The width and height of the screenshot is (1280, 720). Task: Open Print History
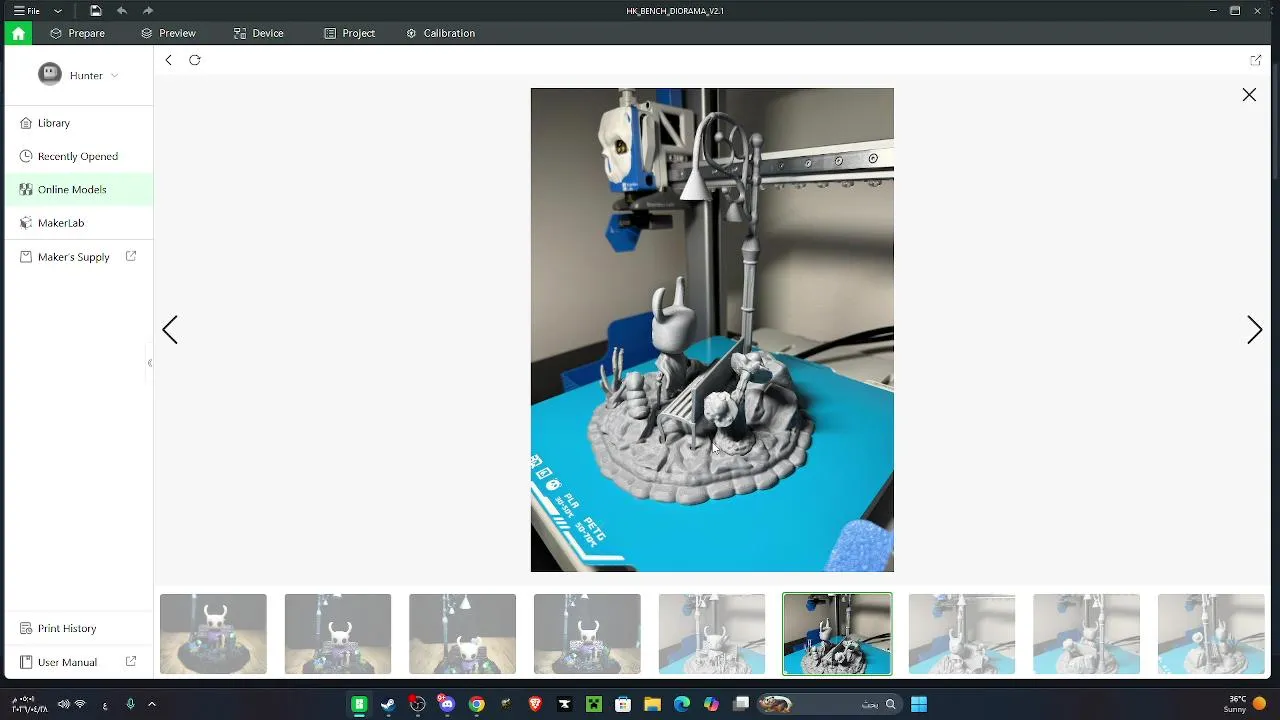pyautogui.click(x=79, y=628)
